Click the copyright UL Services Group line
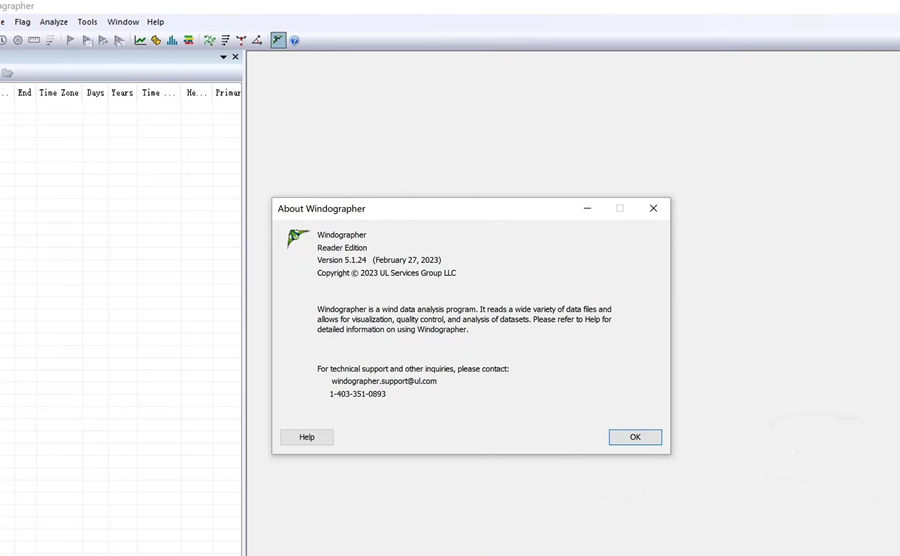This screenshot has height=556, width=900. point(386,273)
